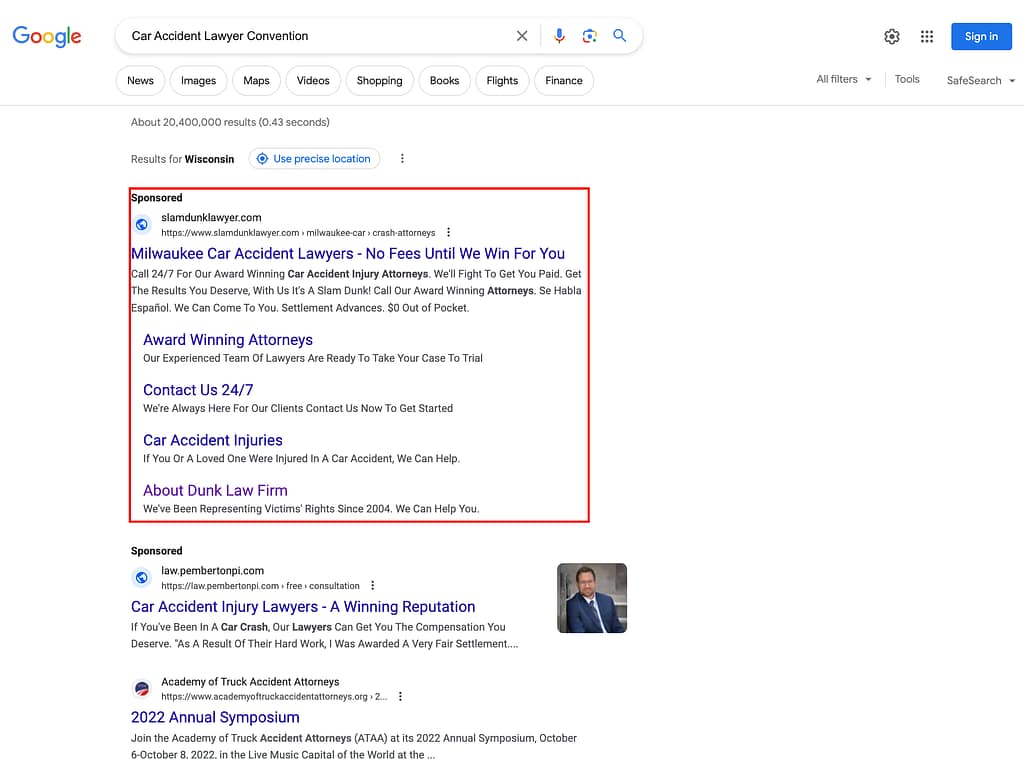Screen dimensions: 1024x759
Task: Click the slamdunklawyer.com site name
Action: 211,218
